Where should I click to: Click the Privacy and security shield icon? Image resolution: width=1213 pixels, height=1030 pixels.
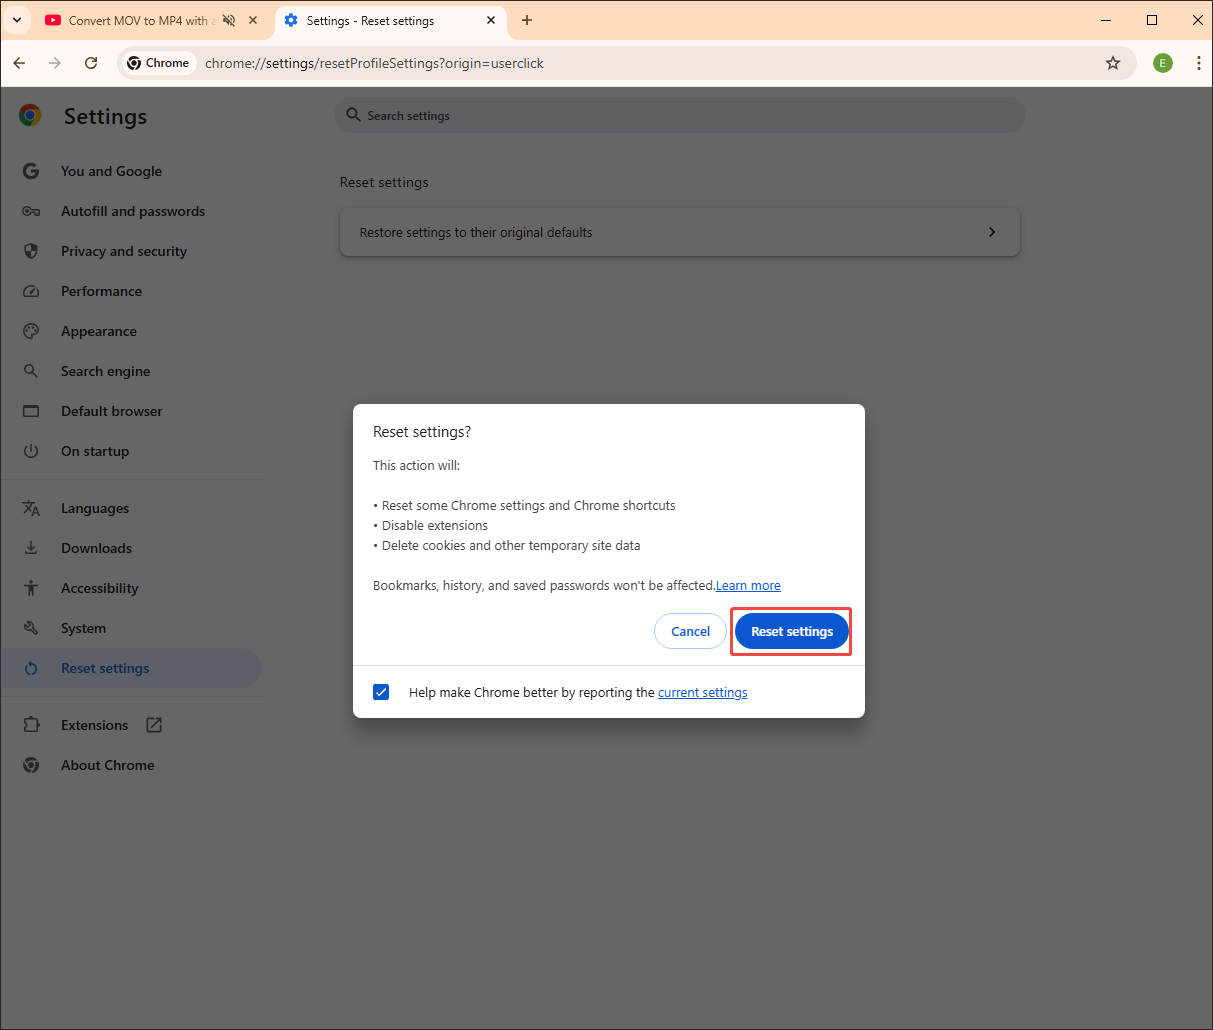pyautogui.click(x=31, y=251)
